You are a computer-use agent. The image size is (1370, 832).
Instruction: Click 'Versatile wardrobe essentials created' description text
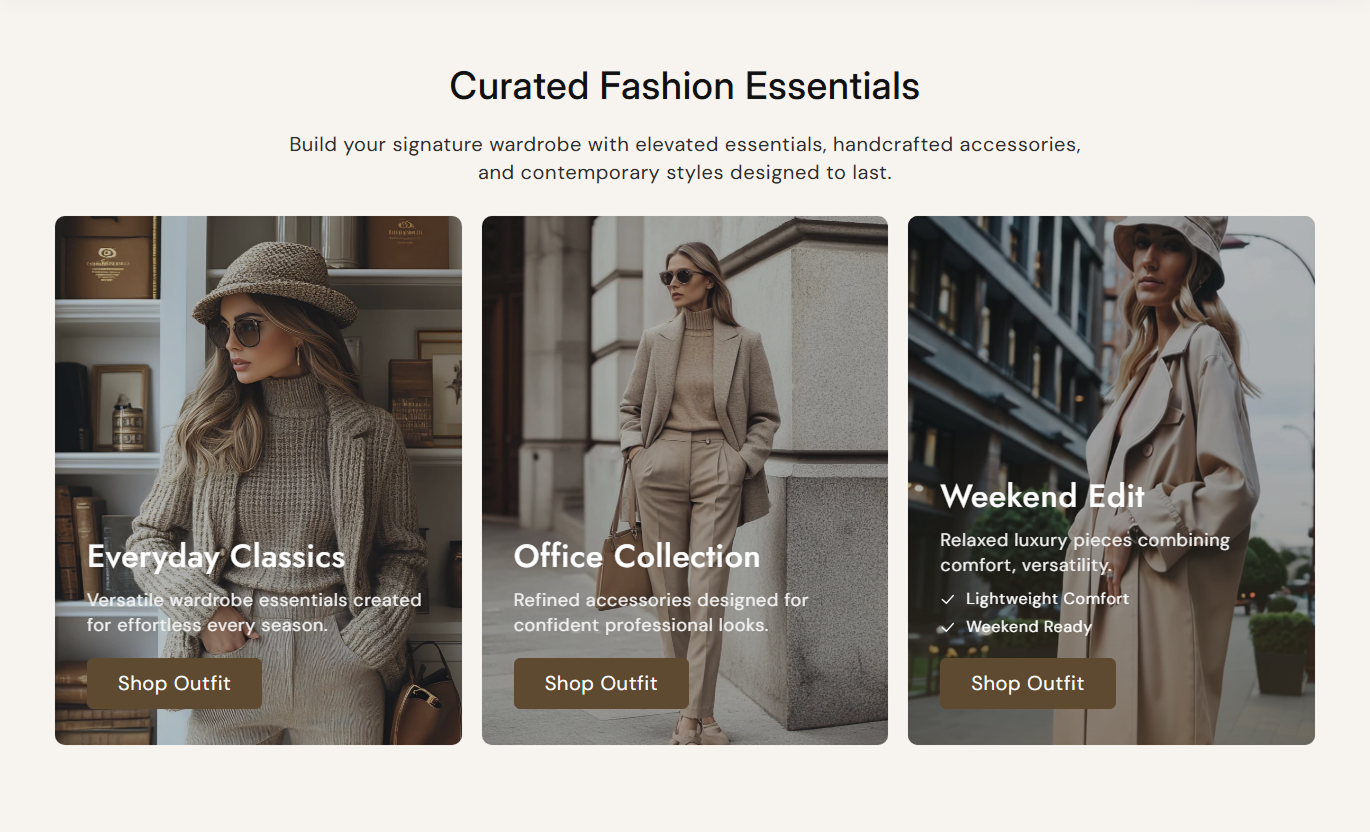click(254, 600)
